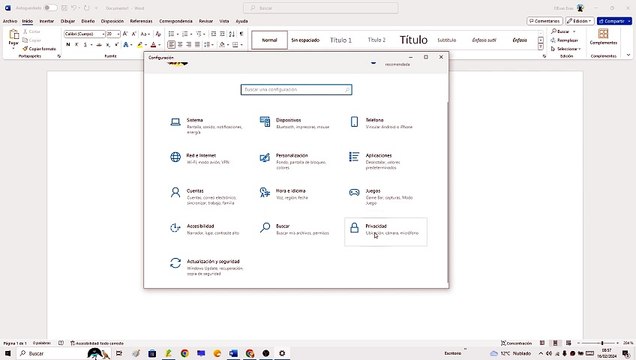Screen dimensions: 636x360
Task: Clear all formatting in Word
Action: click(x=158, y=34)
